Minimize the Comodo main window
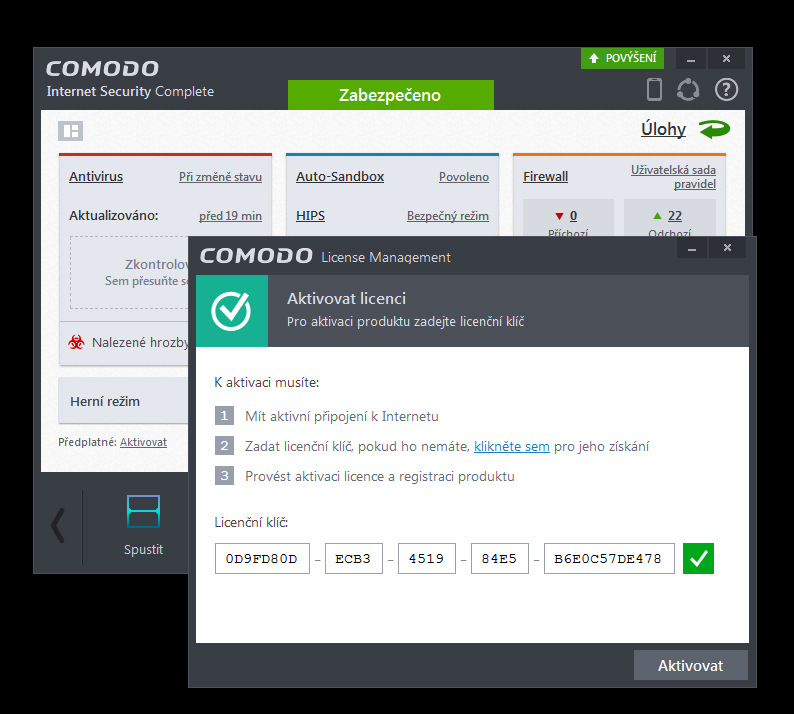794x714 pixels. (x=691, y=59)
